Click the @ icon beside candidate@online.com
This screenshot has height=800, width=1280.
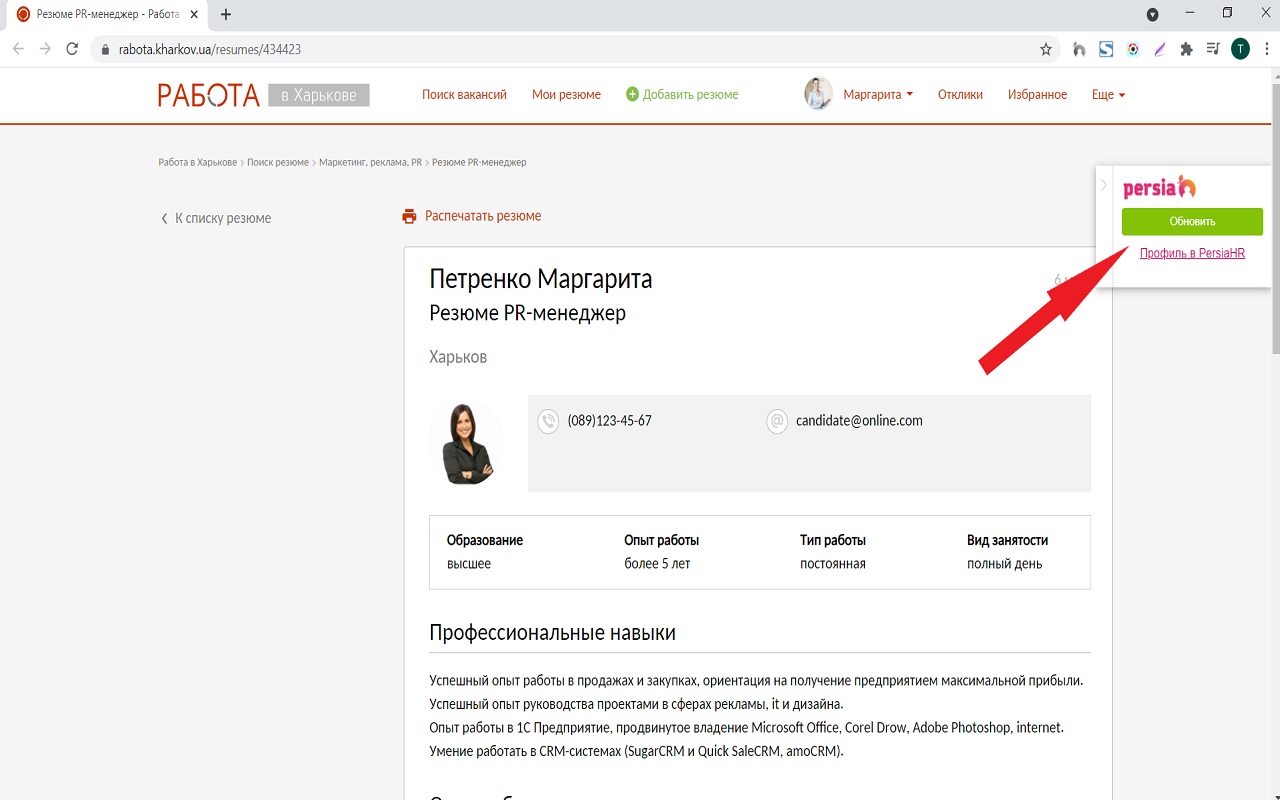pyautogui.click(x=777, y=421)
